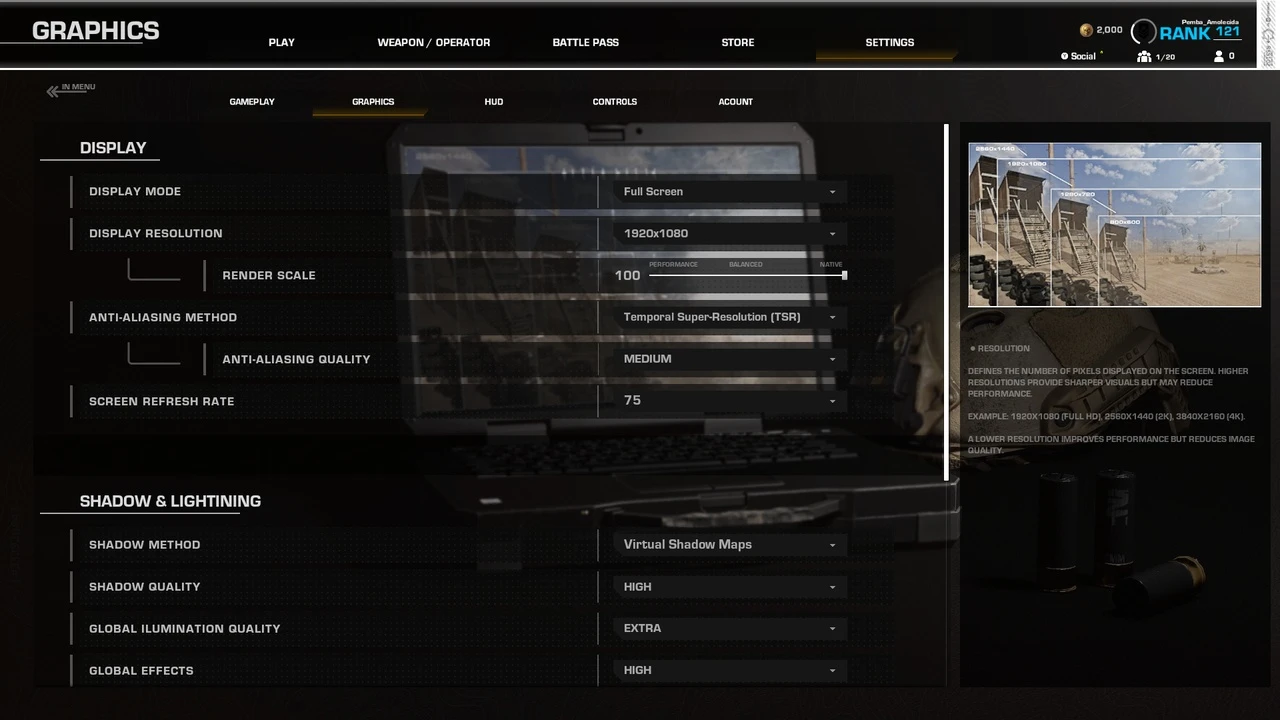The width and height of the screenshot is (1280, 720).
Task: Expand the Display Resolution dropdown
Action: (x=729, y=234)
